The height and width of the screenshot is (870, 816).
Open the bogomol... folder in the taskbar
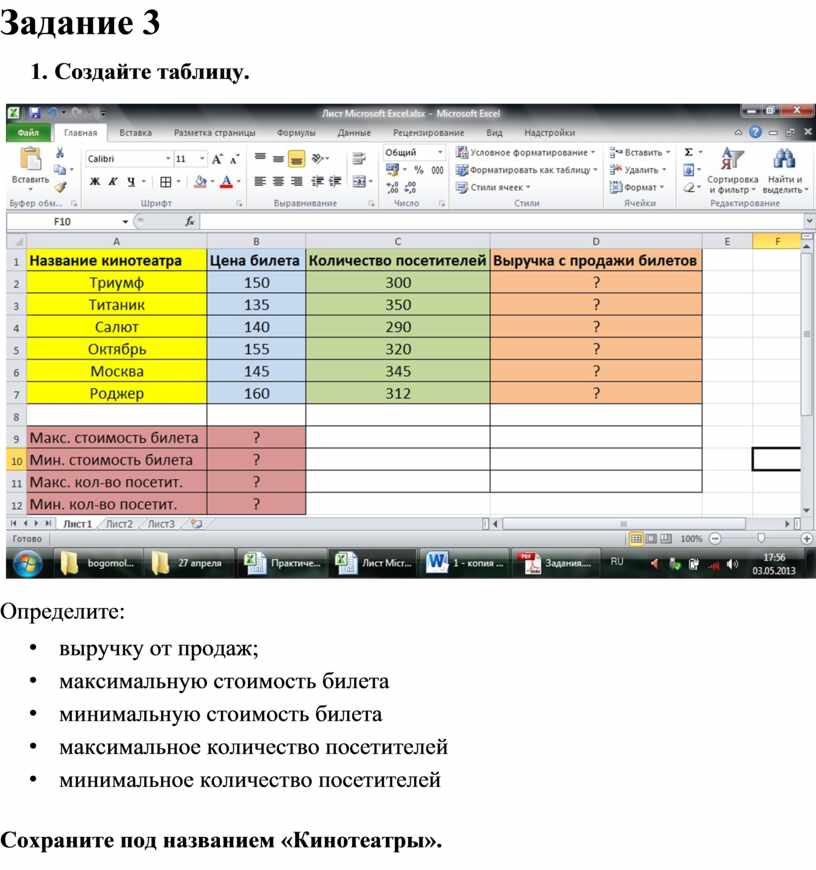(98, 563)
